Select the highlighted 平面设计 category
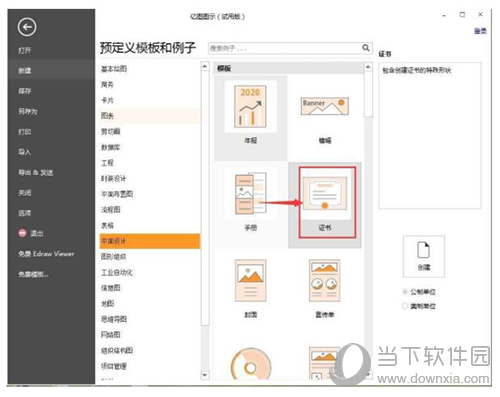This screenshot has width=500, height=397. (x=150, y=241)
